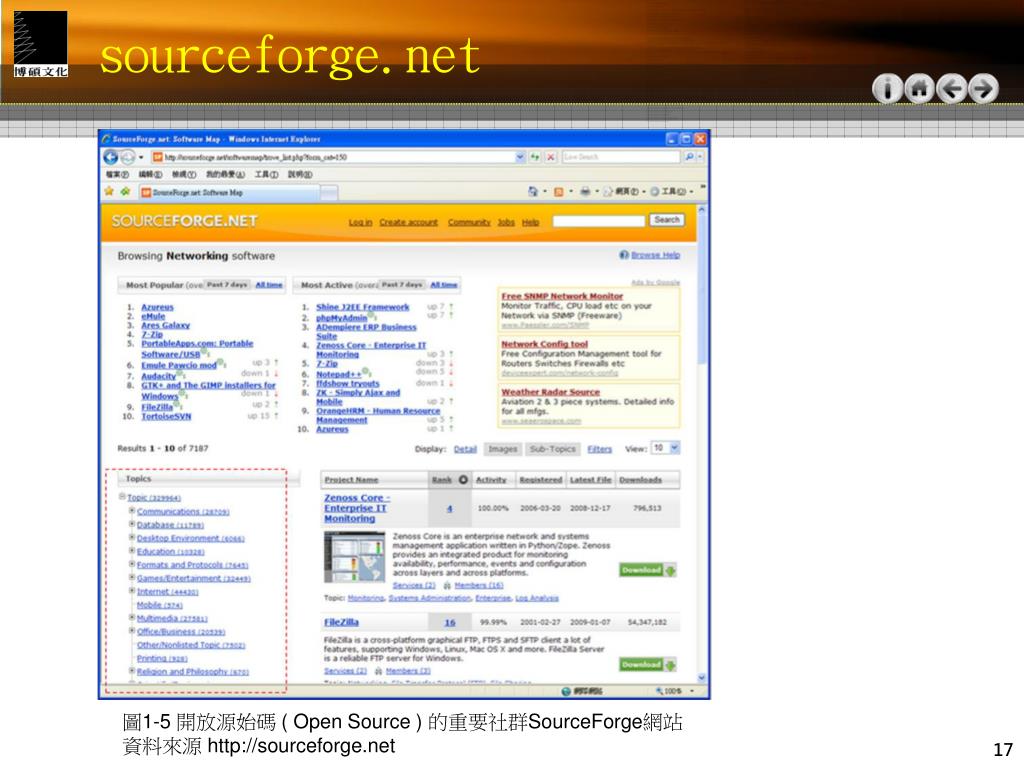
Task: Click the green refresh icon beside address bar
Action: (x=535, y=157)
